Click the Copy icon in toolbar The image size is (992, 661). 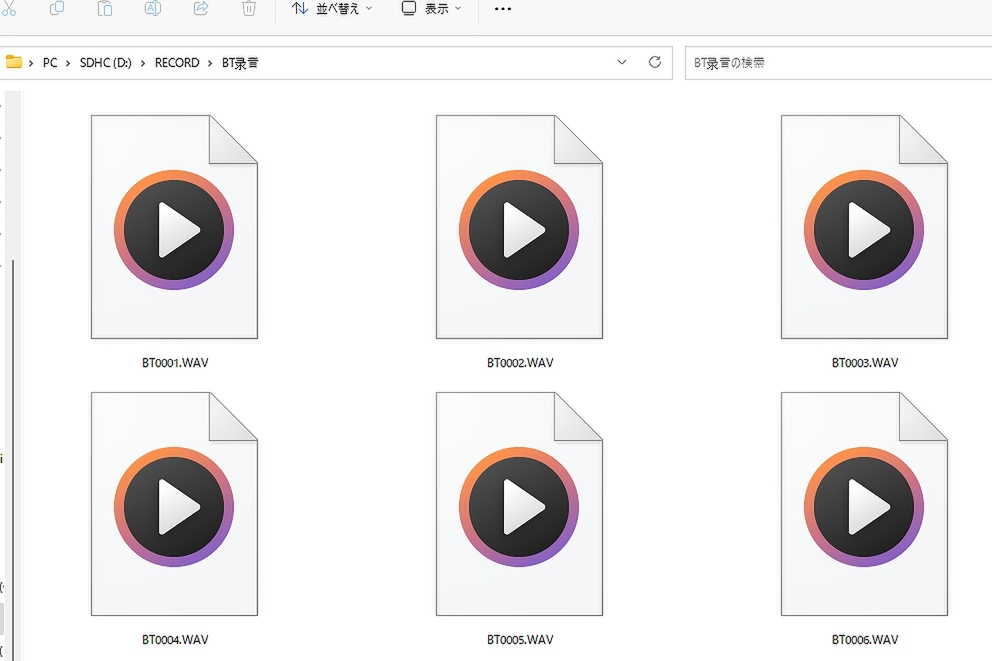point(57,8)
